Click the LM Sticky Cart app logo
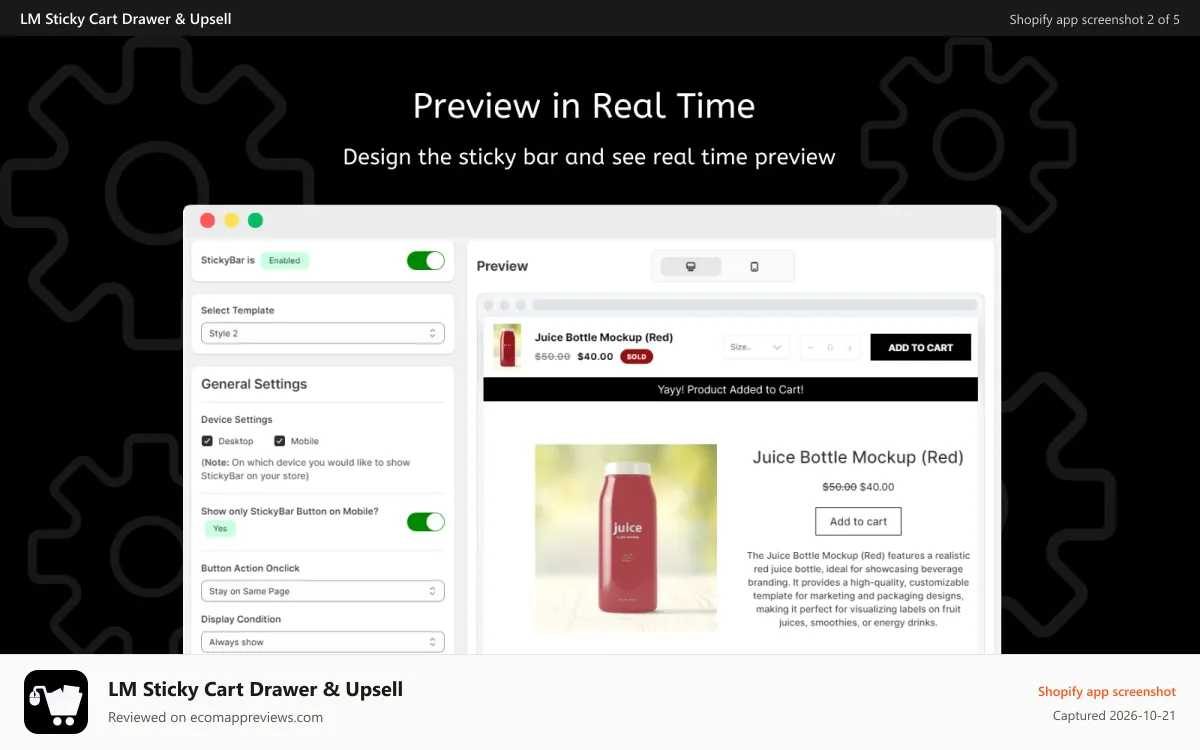The image size is (1200, 750). click(56, 702)
